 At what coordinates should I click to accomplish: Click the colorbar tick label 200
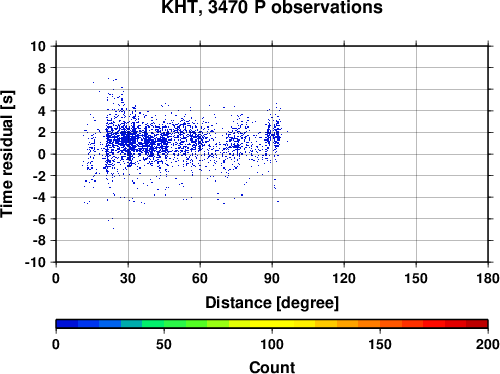488,344
